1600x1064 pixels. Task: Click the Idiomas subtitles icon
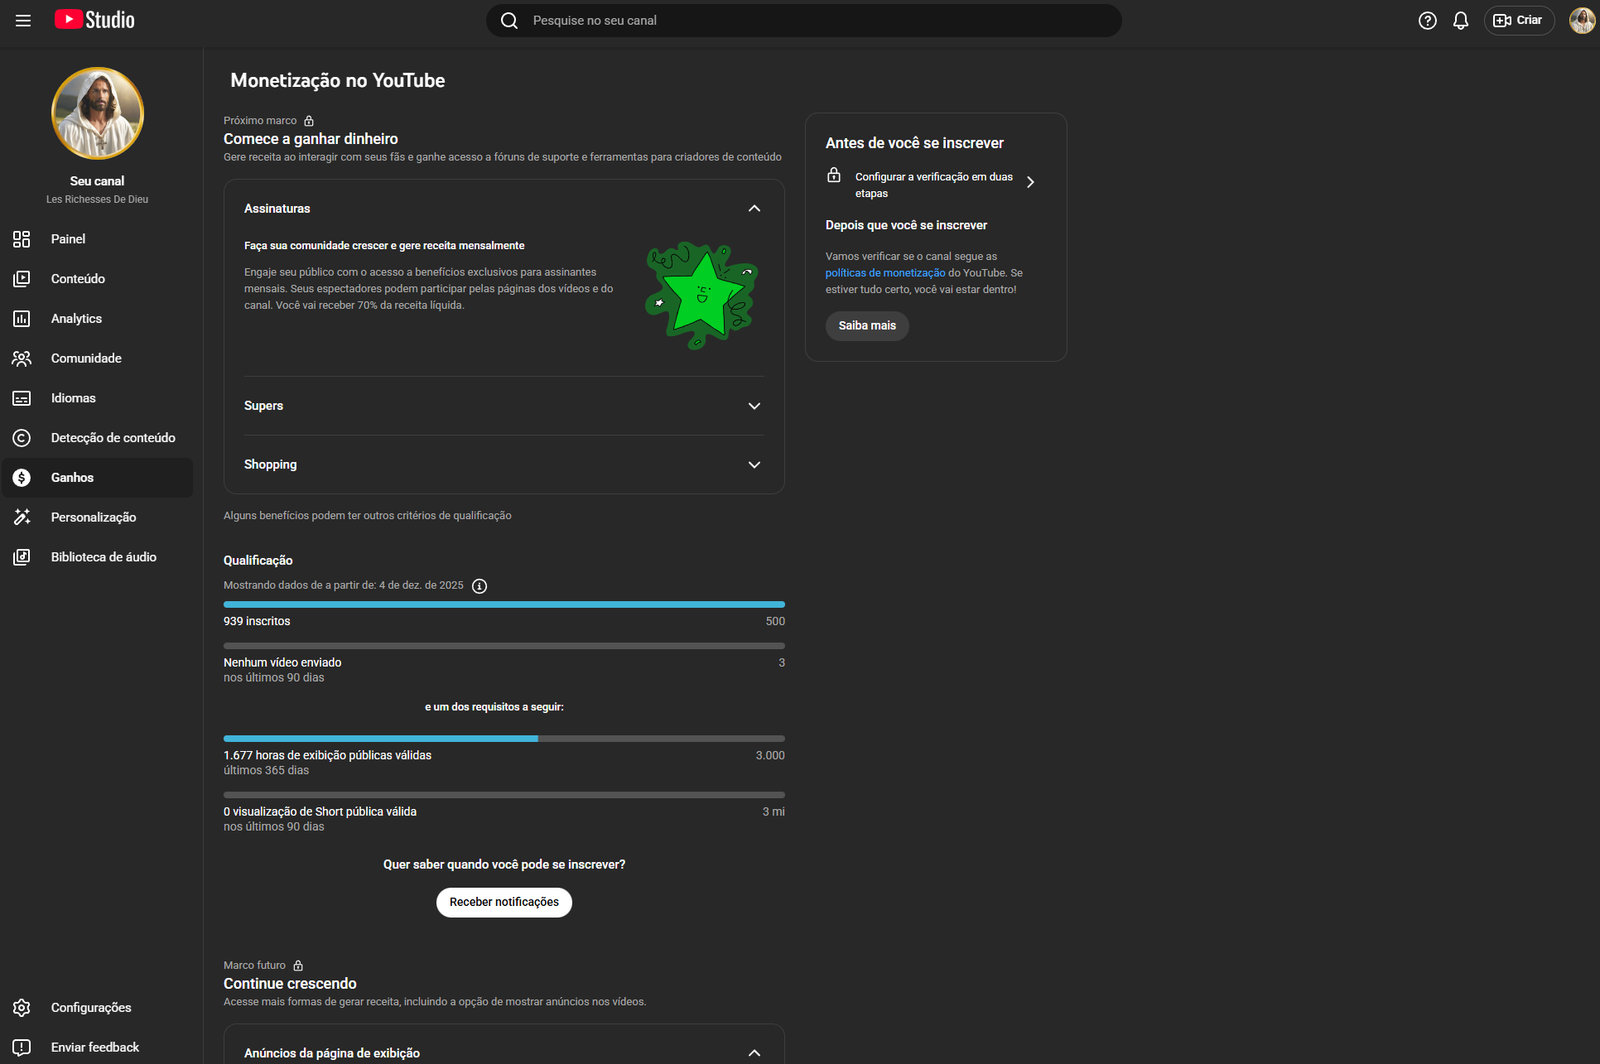click(22, 398)
